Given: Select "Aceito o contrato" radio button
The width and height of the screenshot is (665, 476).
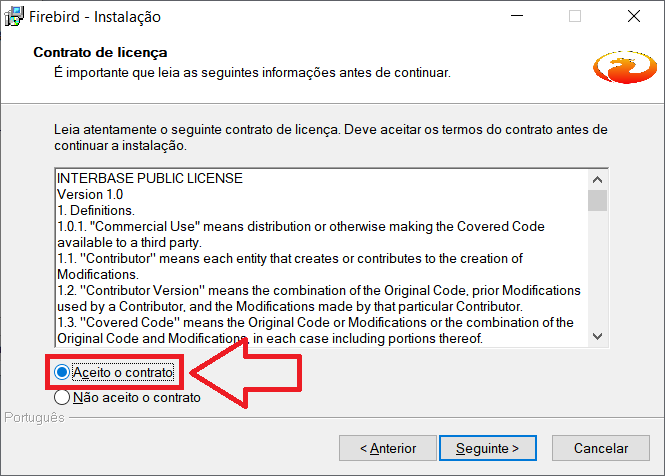Looking at the screenshot, I should (x=62, y=372).
